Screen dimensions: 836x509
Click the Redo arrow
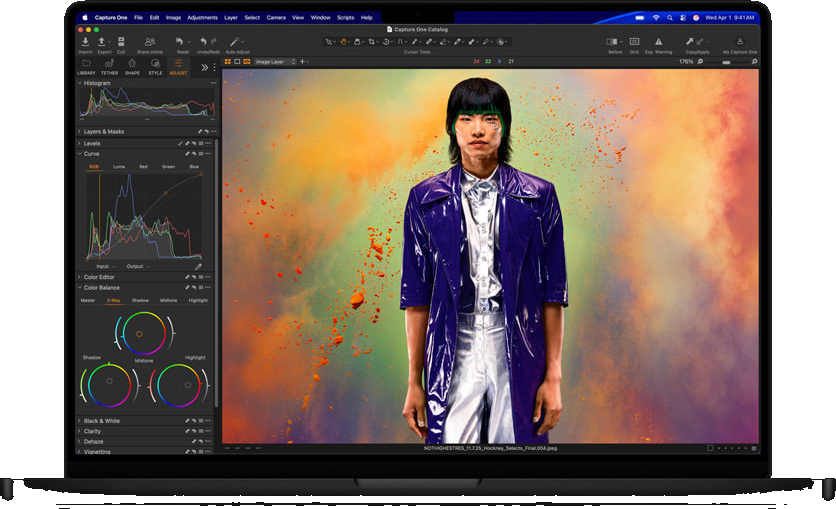coord(214,42)
